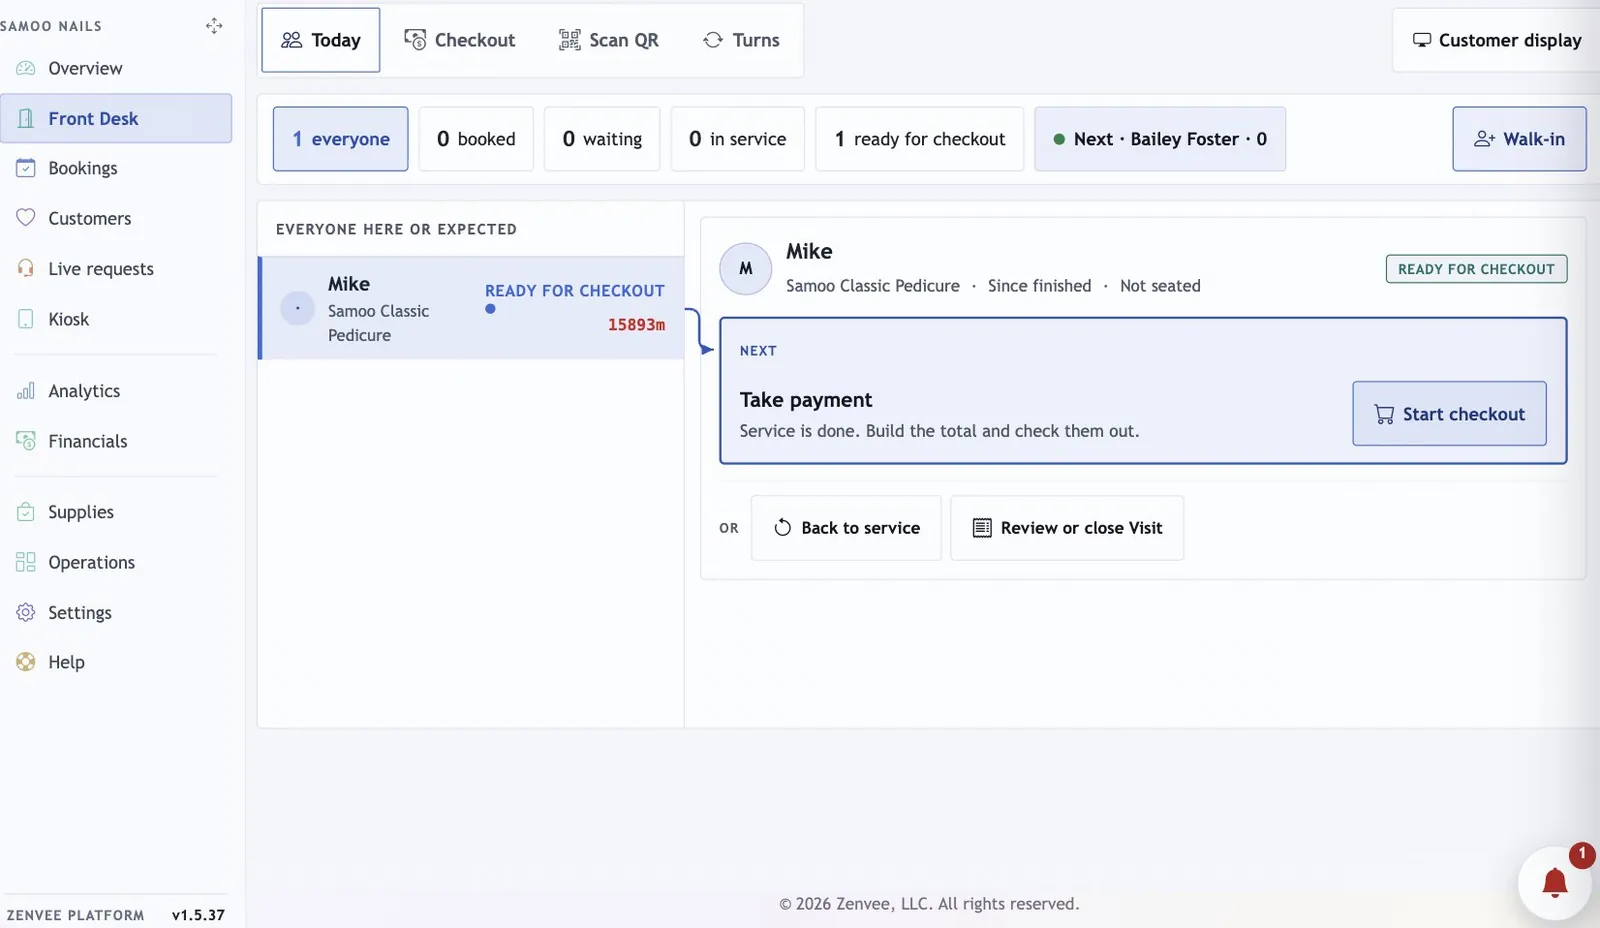Screen dimensions: 1600x928
Task: Open Supplies
Action: click(x=116, y=512)
